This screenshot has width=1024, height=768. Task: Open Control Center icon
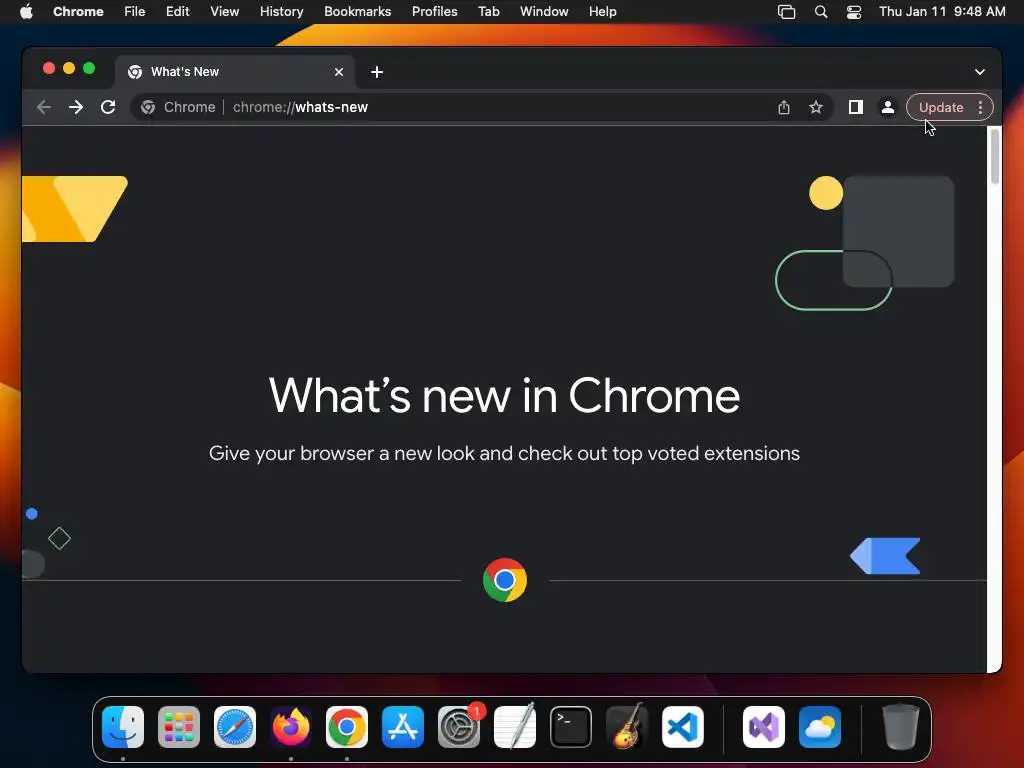click(854, 12)
